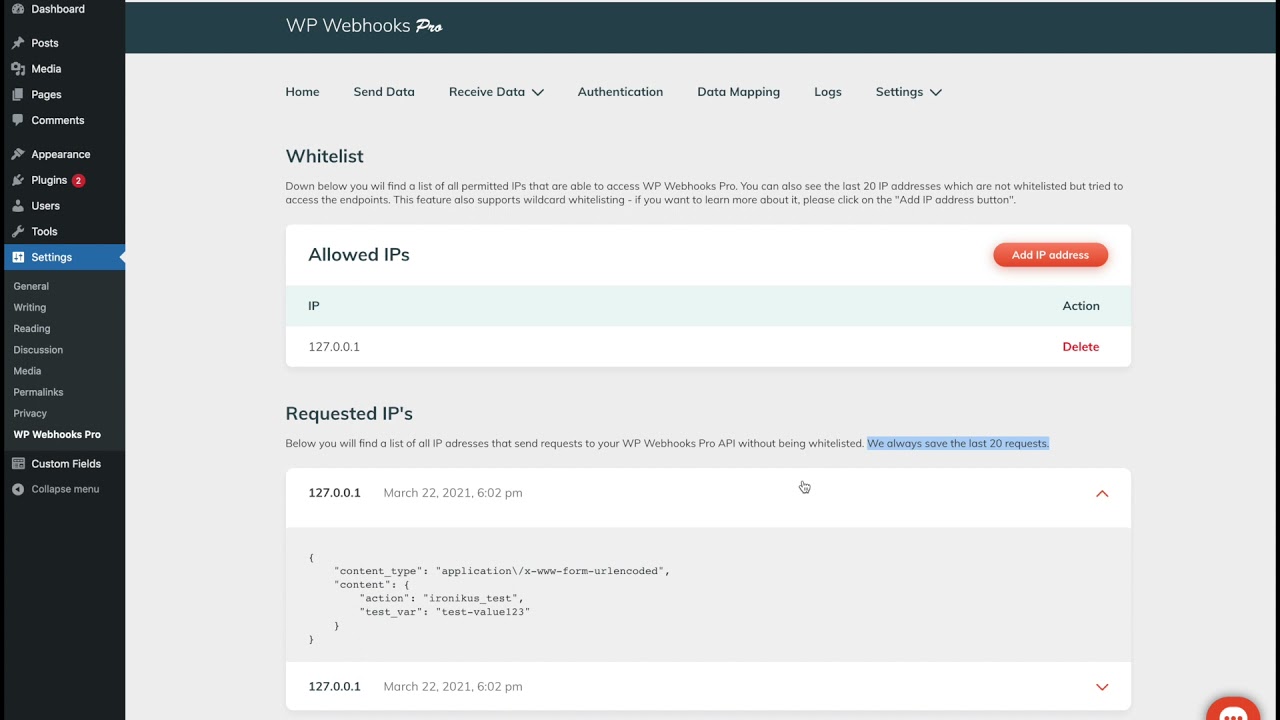1280x720 pixels.
Task: Delete the 127.0.0.1 allowed IP
Action: click(x=1080, y=347)
